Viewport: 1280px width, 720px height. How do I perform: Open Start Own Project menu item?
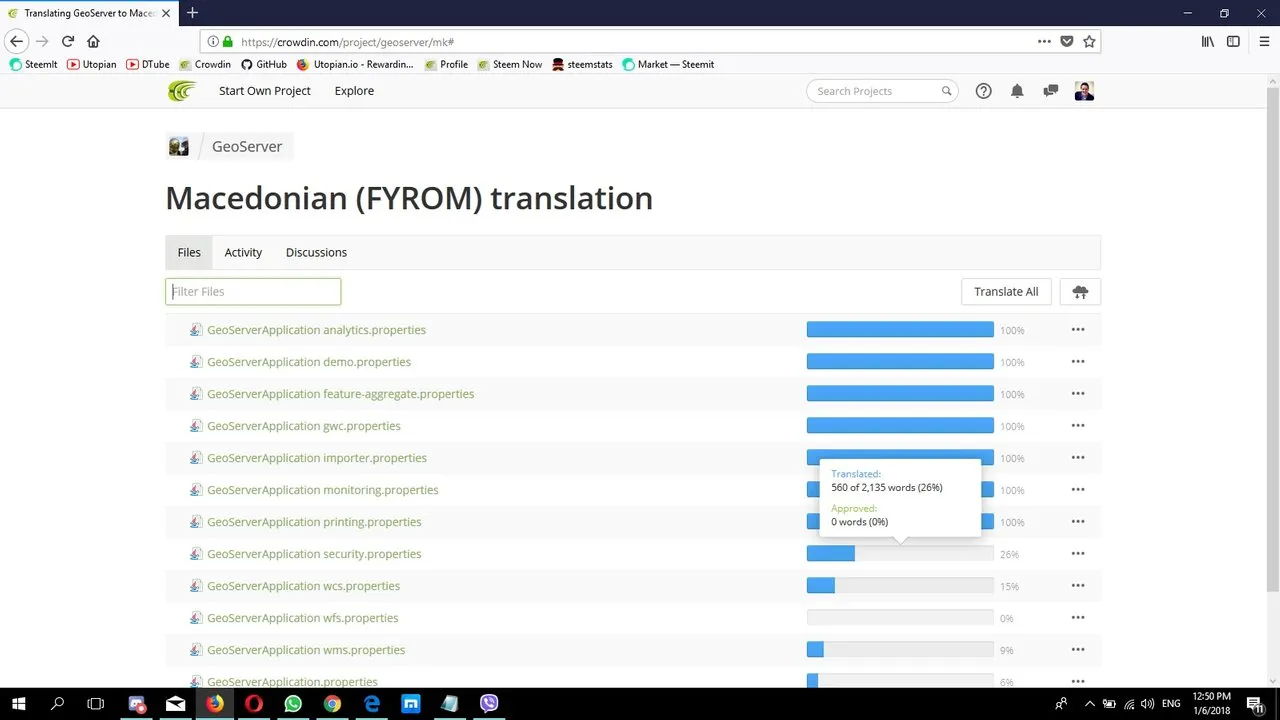coord(265,91)
